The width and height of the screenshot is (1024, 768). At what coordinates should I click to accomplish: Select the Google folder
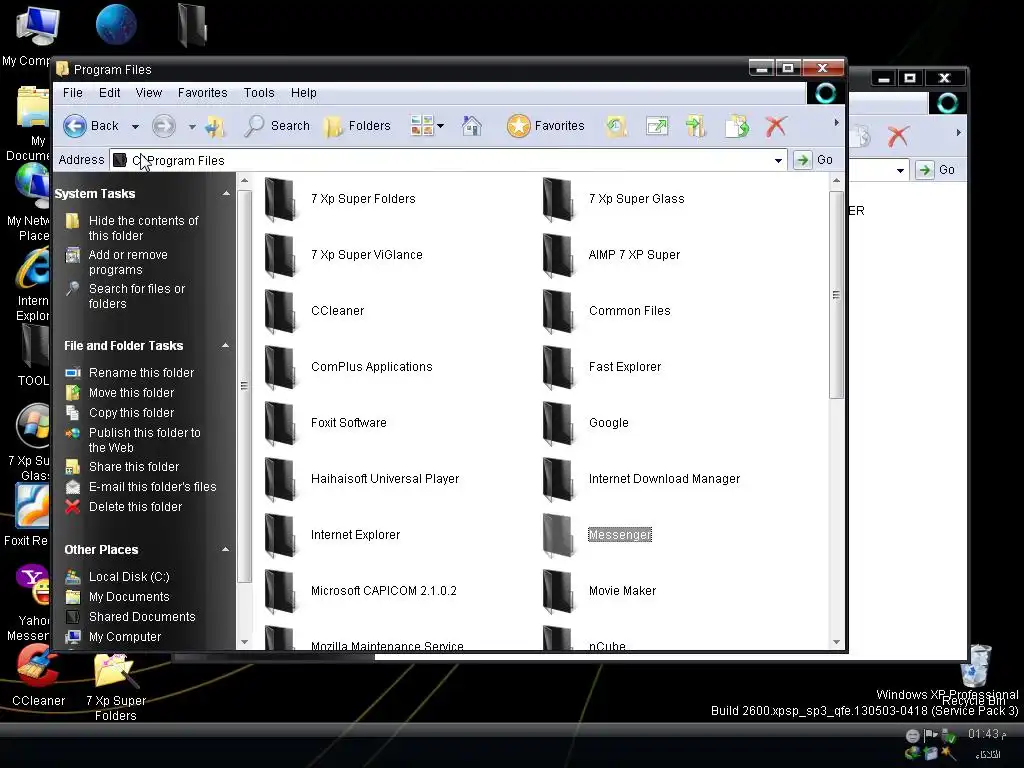click(586, 423)
